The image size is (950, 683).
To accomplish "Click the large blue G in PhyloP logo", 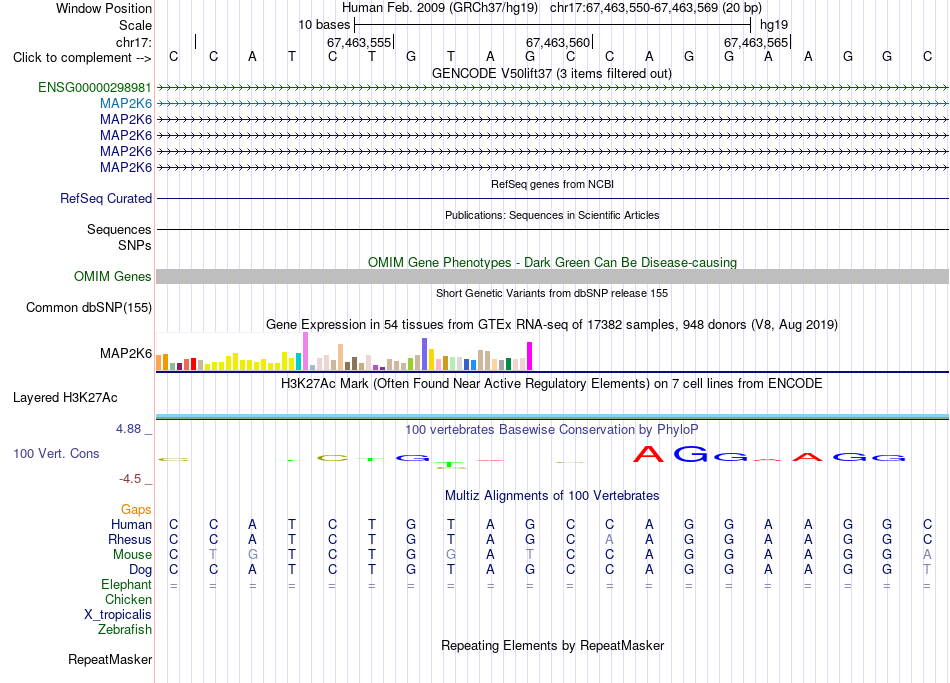I will coord(690,454).
